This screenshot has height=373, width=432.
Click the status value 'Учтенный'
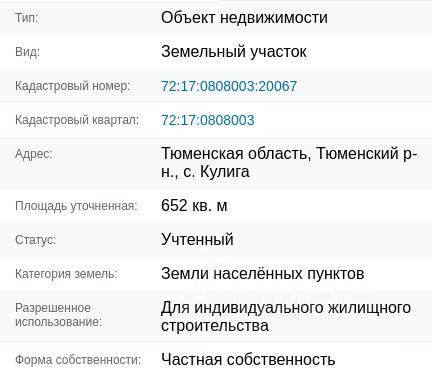tap(197, 239)
